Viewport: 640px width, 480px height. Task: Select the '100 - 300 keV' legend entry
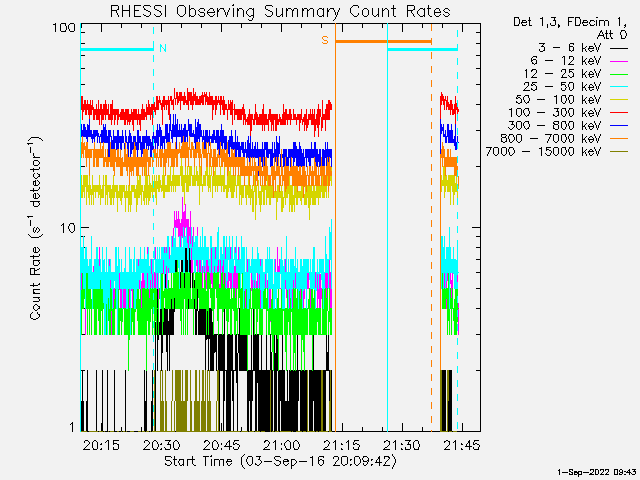[x=555, y=113]
